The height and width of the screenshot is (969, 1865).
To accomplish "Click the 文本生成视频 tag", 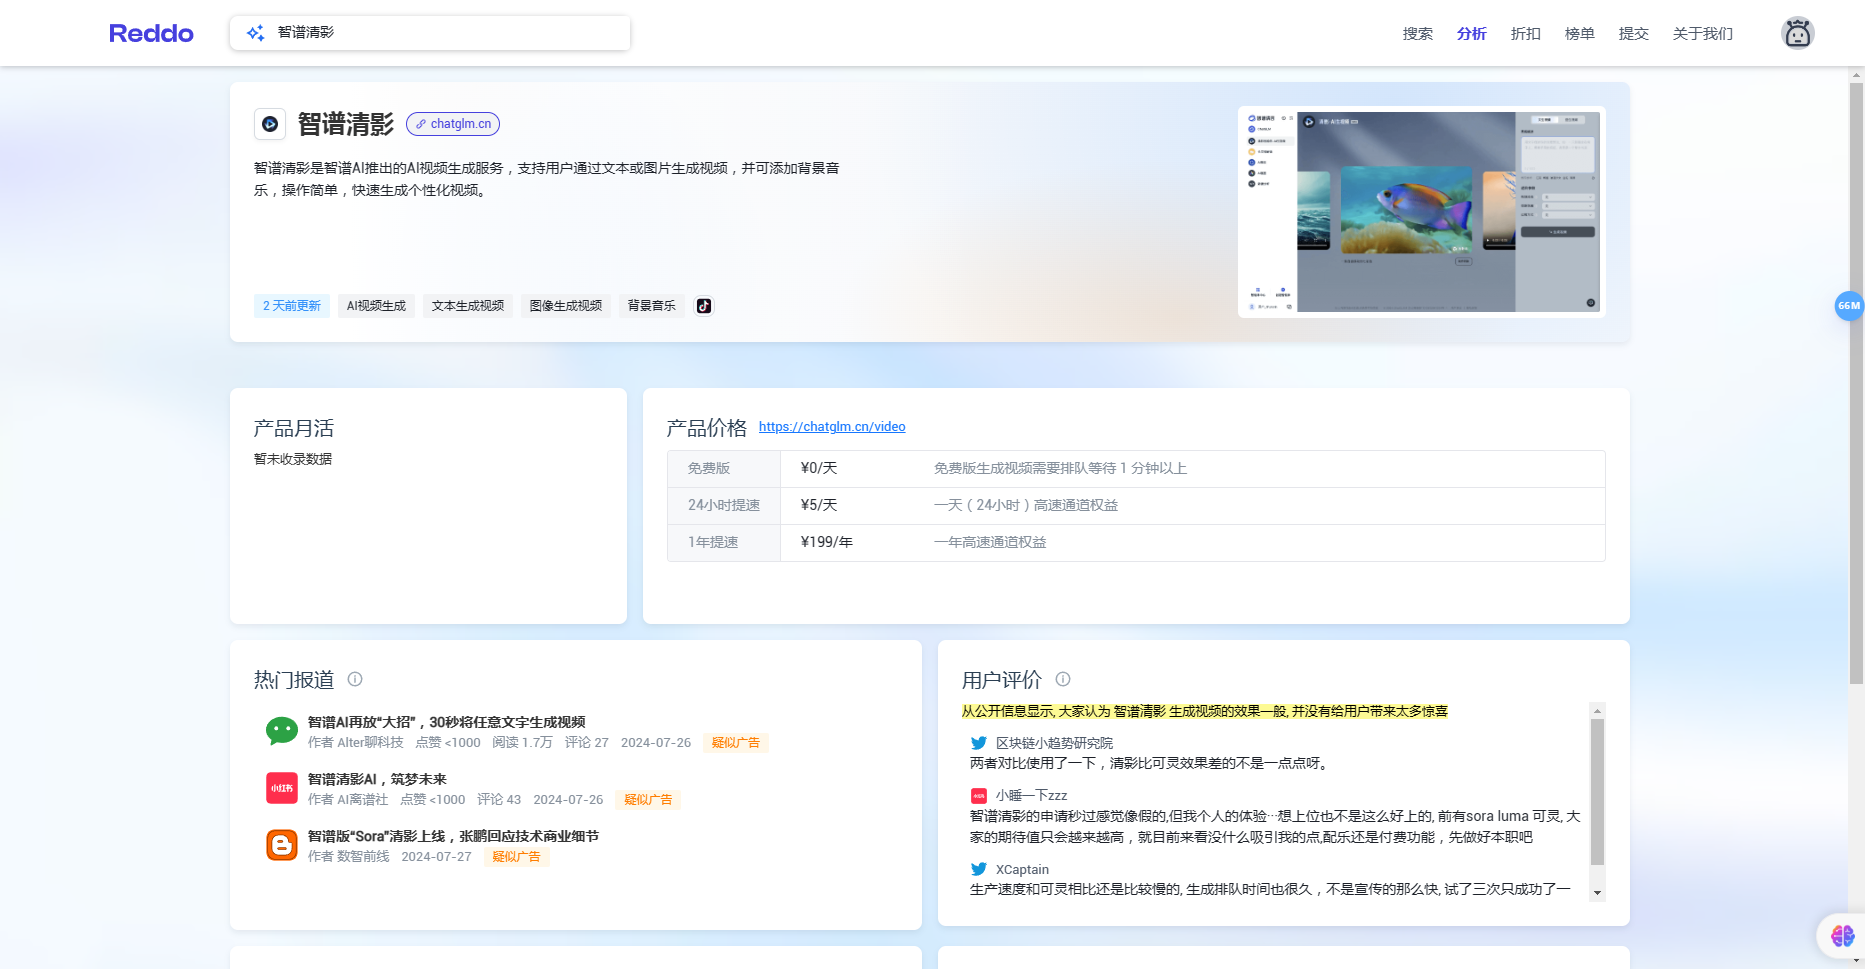I will click(468, 306).
